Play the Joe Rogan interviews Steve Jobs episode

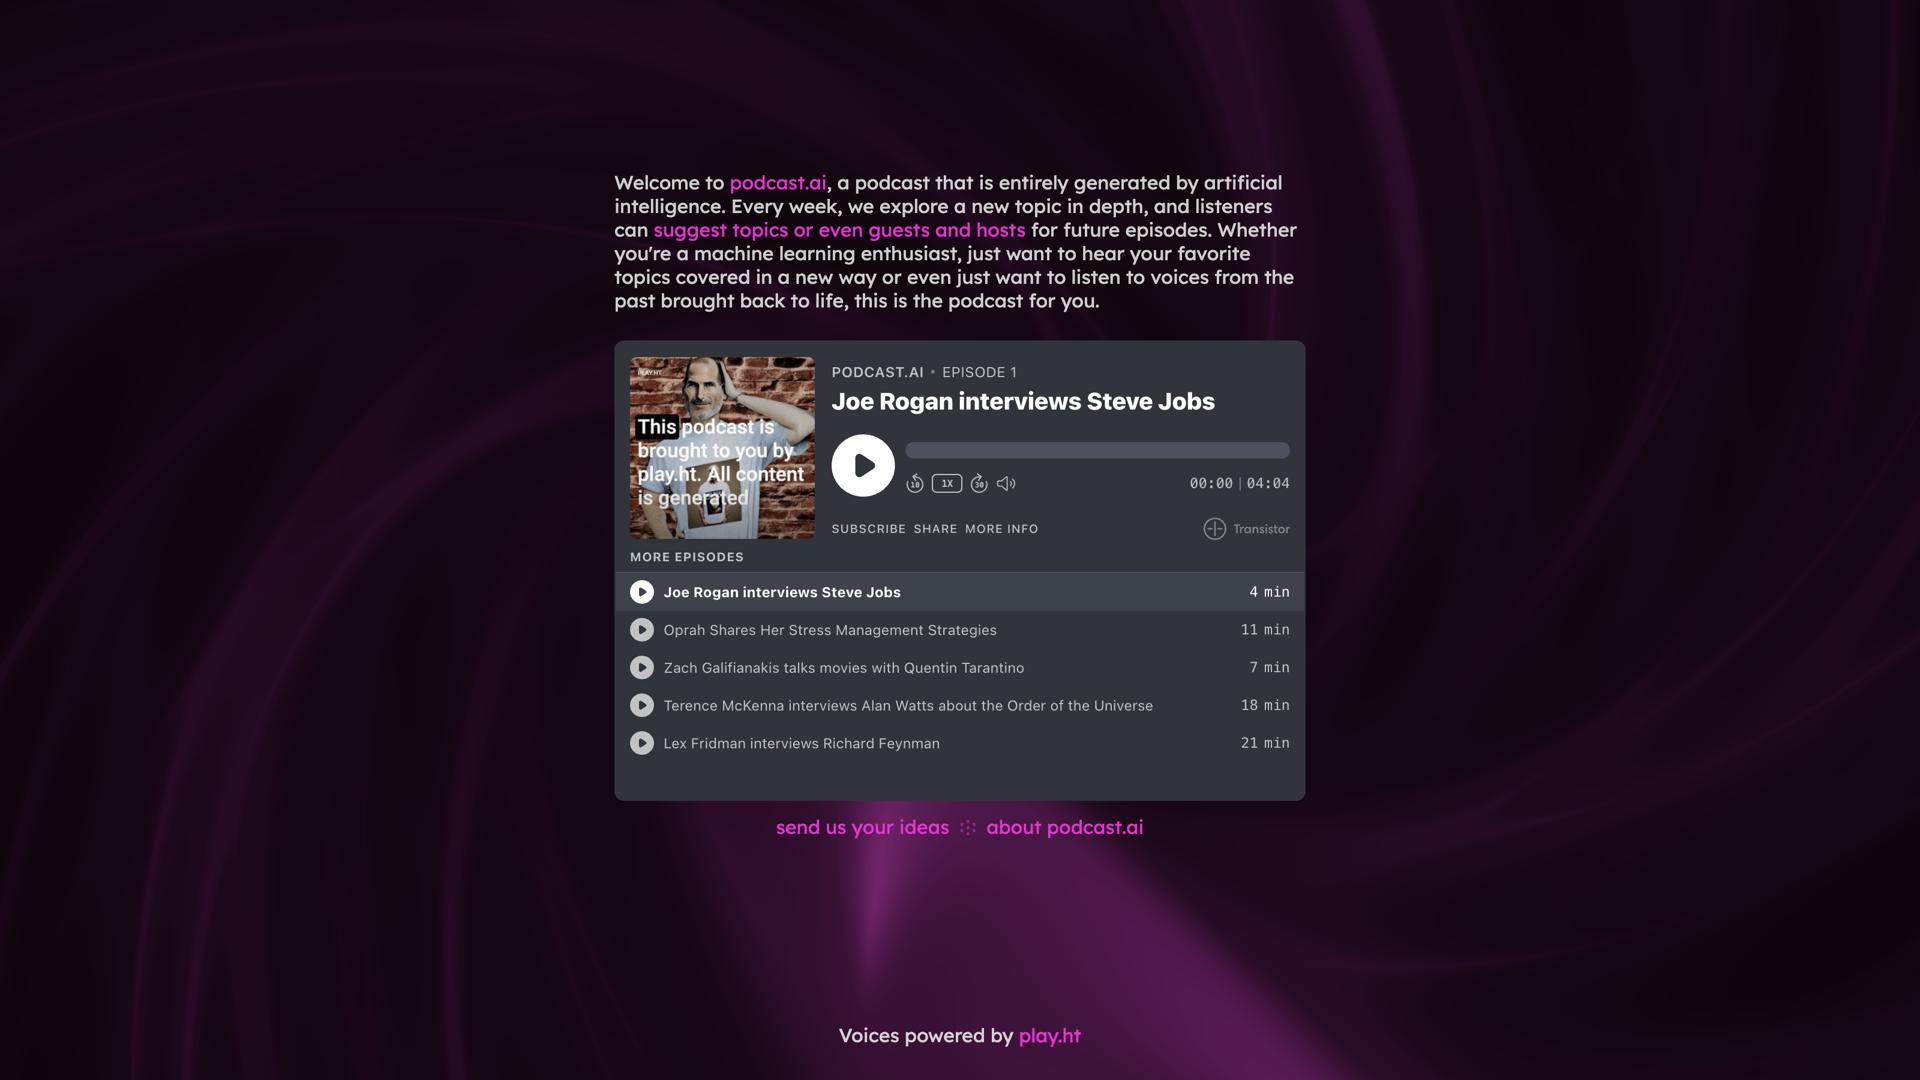click(863, 465)
